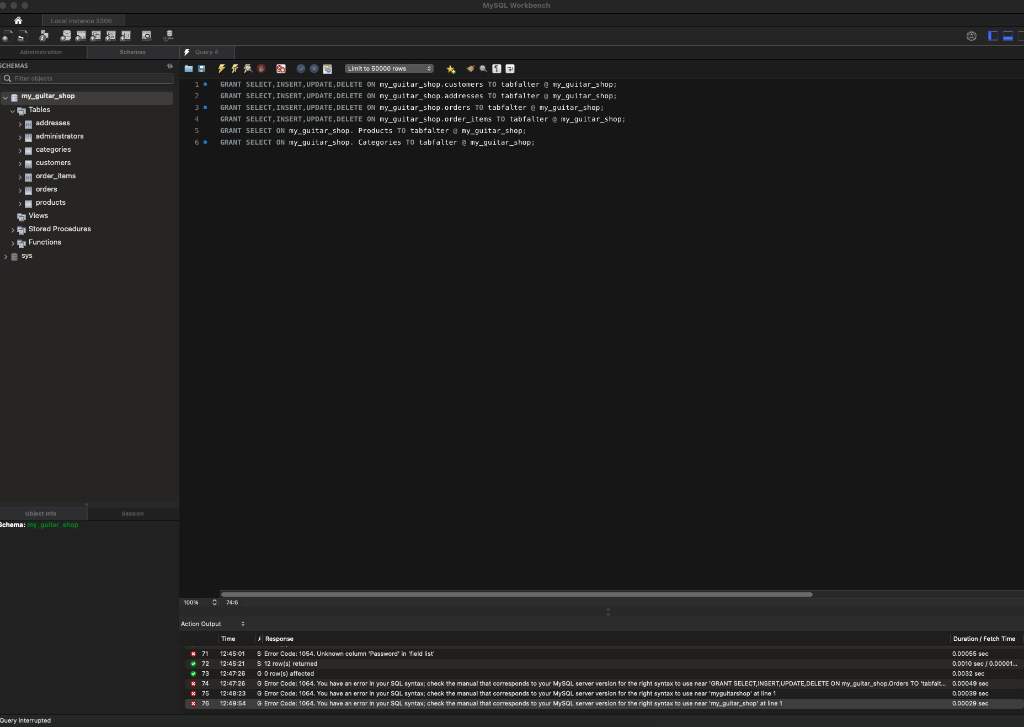Stop the running query
This screenshot has height=727, width=1024.
tap(261, 69)
